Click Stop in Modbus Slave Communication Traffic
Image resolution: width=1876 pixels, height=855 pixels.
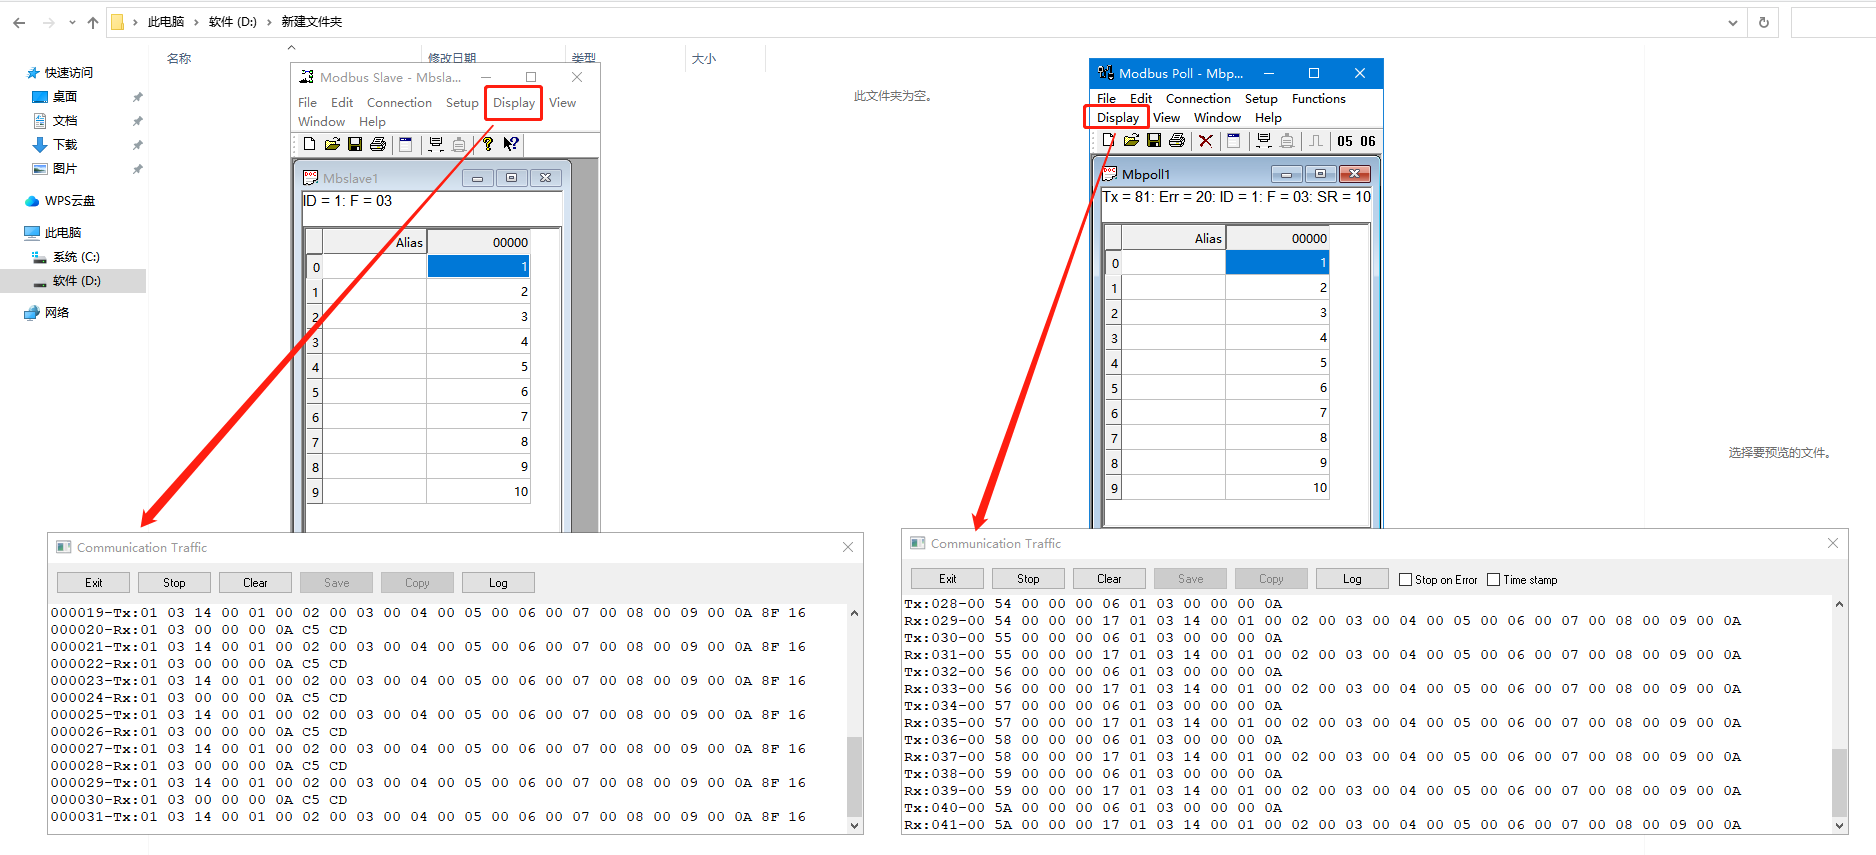(174, 583)
